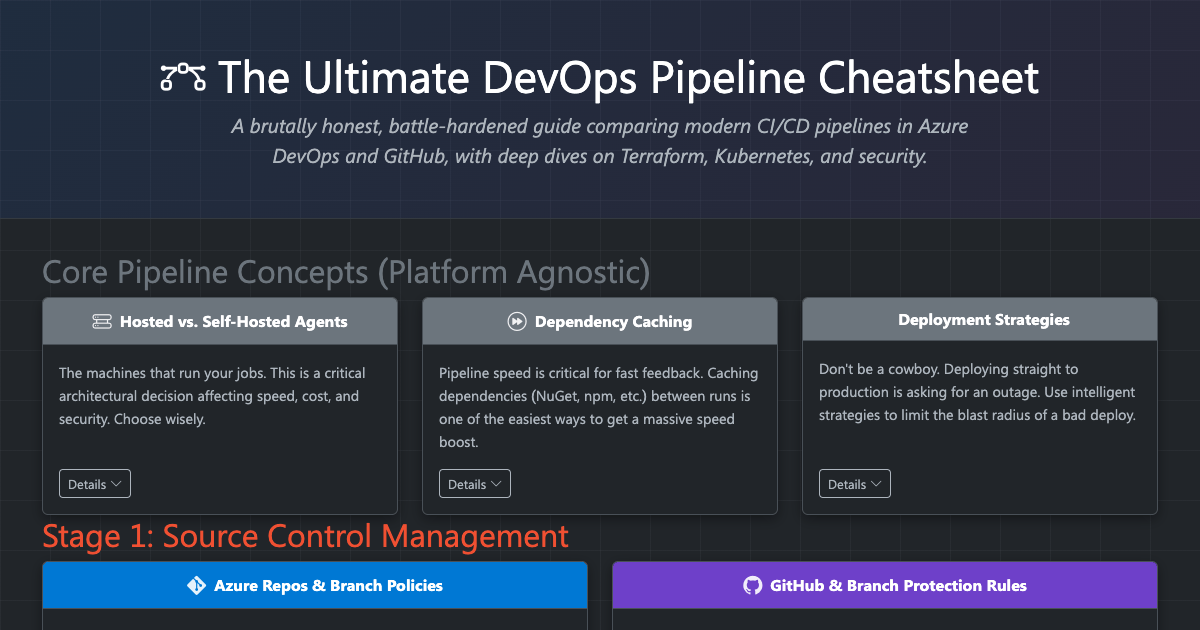This screenshot has width=1200, height=630.
Task: Click the fast-forward icon in Dependency Caching header
Action: coord(517,322)
